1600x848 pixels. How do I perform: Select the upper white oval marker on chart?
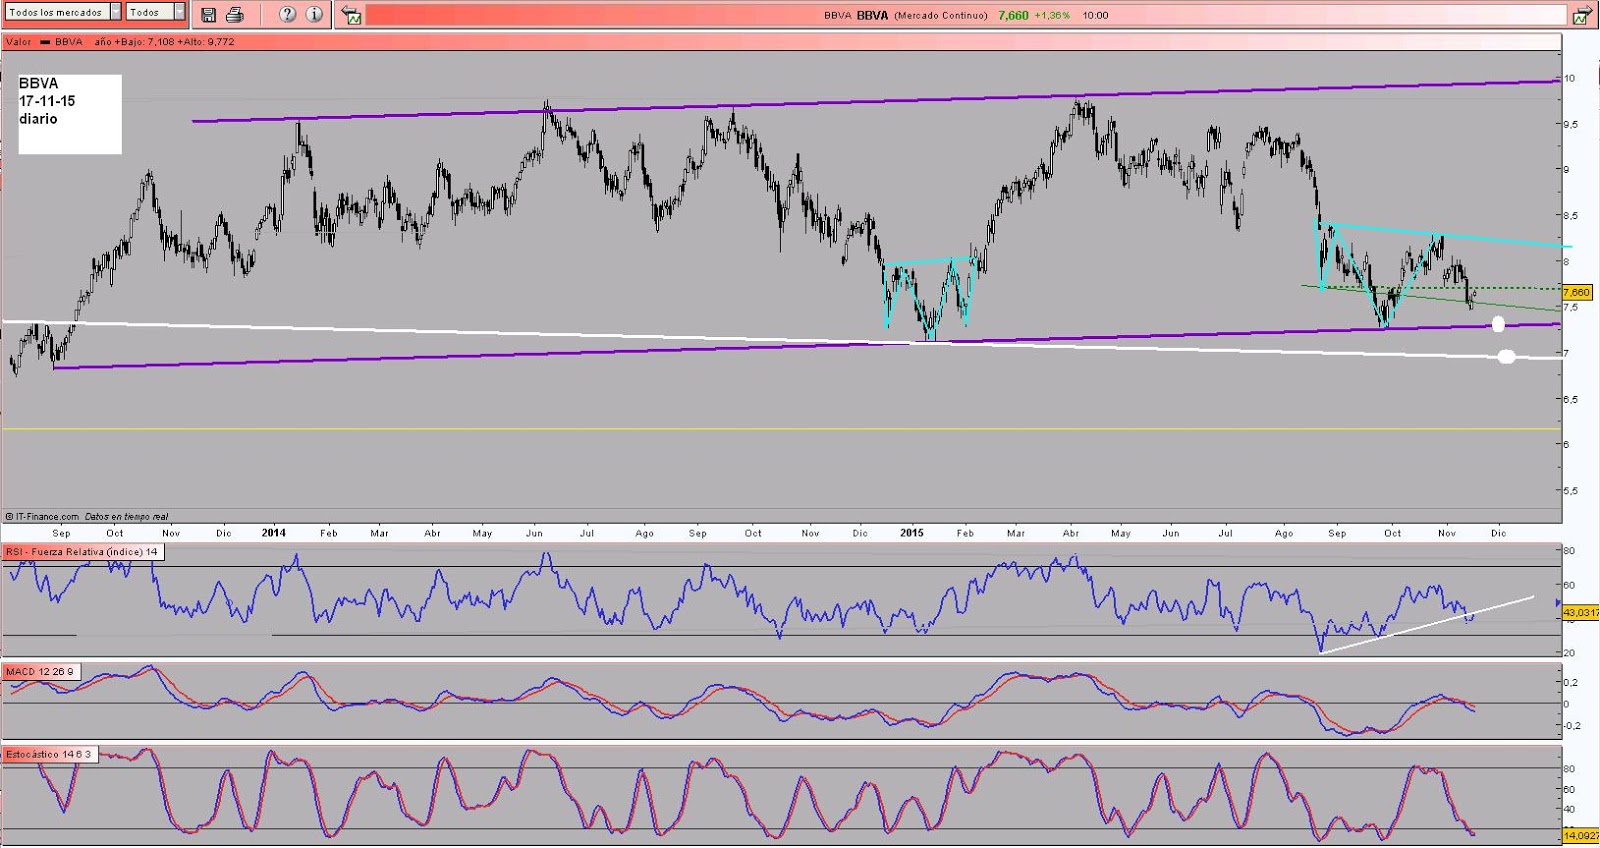(x=1498, y=324)
